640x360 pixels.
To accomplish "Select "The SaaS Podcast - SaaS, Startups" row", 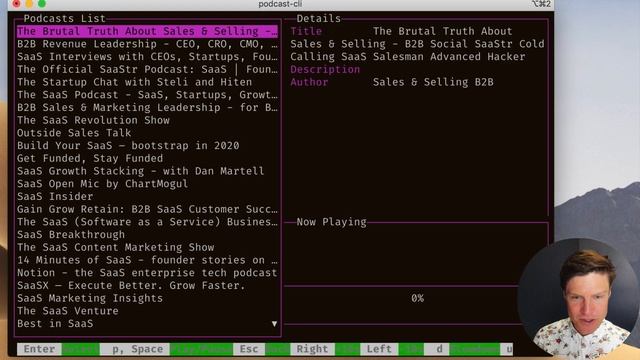I will [x=147, y=95].
